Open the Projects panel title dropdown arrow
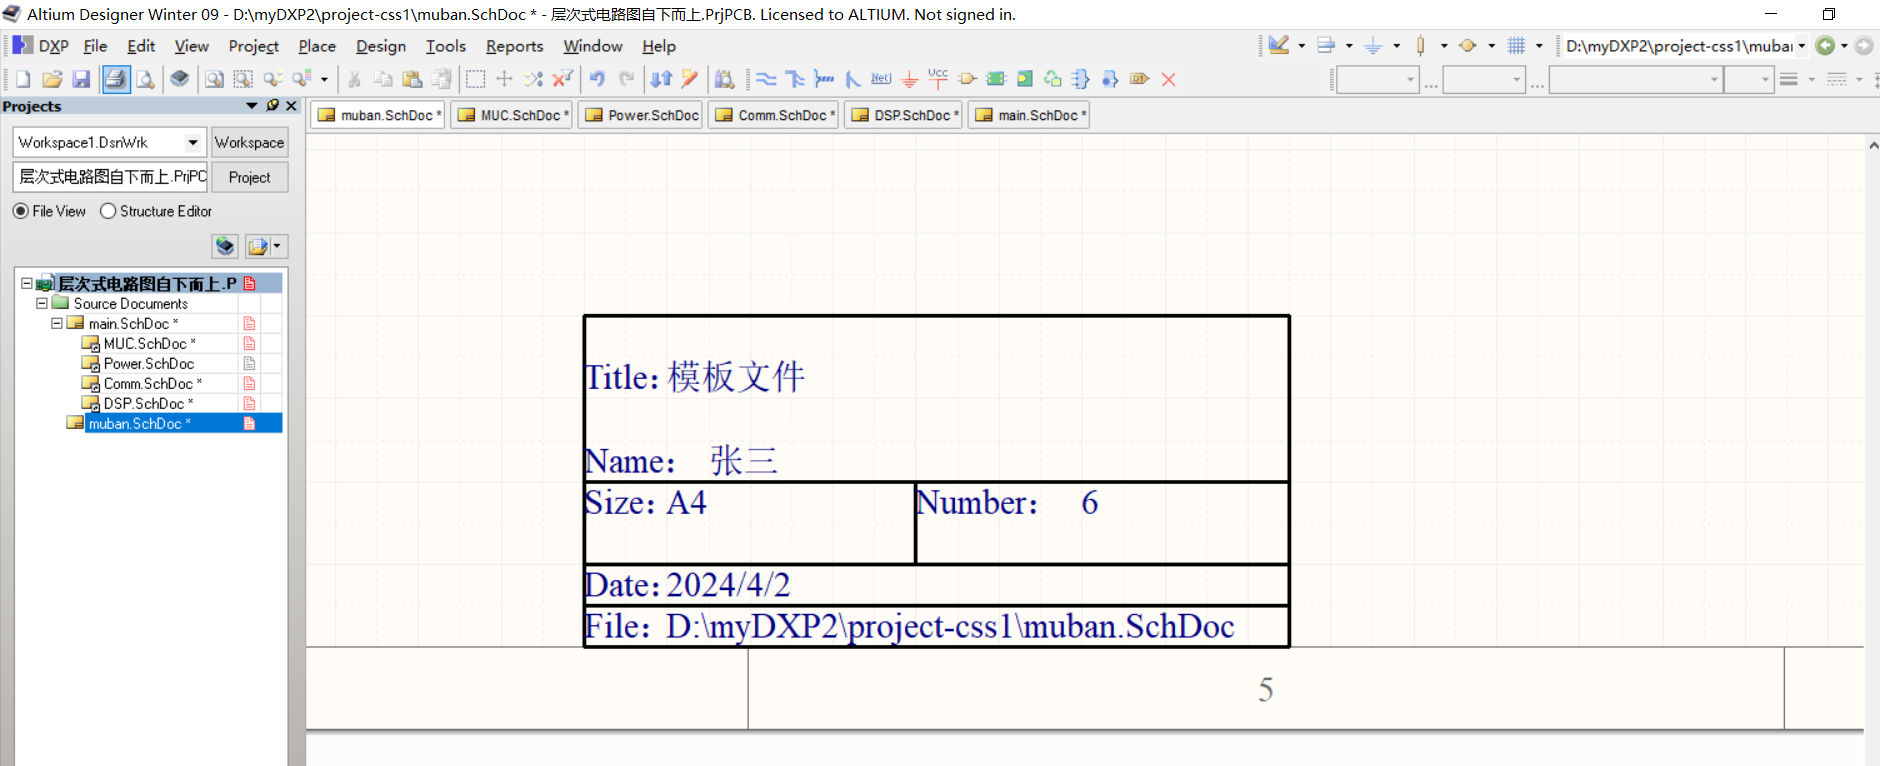The width and height of the screenshot is (1880, 766). coord(252,105)
